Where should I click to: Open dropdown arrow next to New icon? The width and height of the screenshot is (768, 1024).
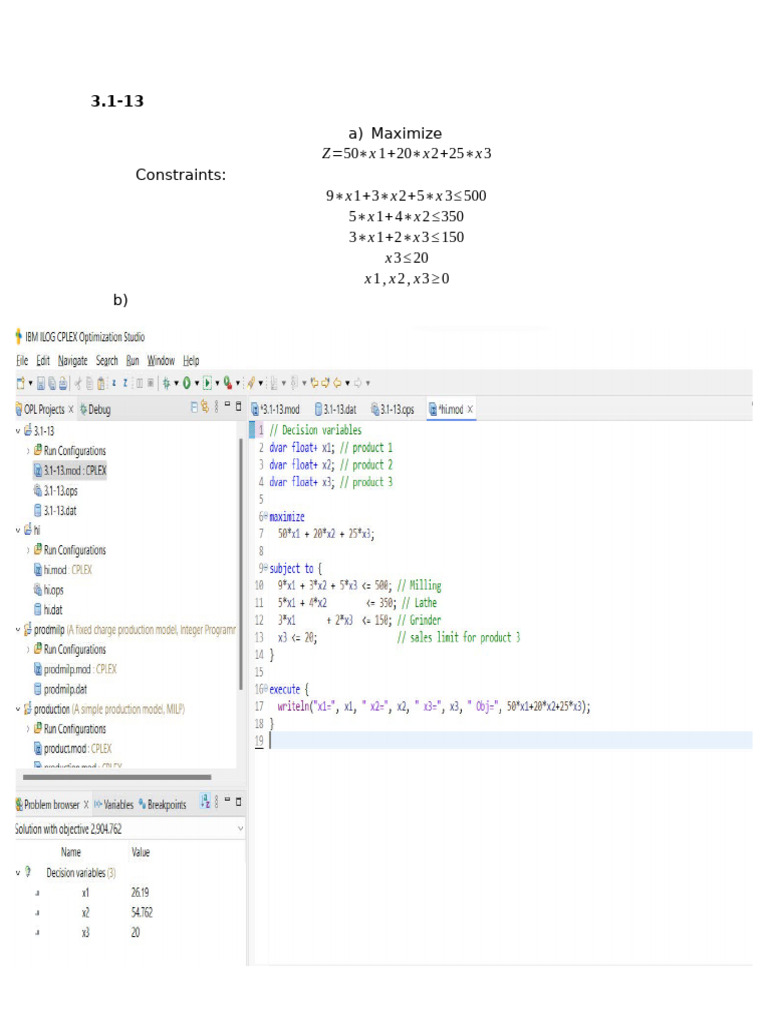[x=30, y=383]
